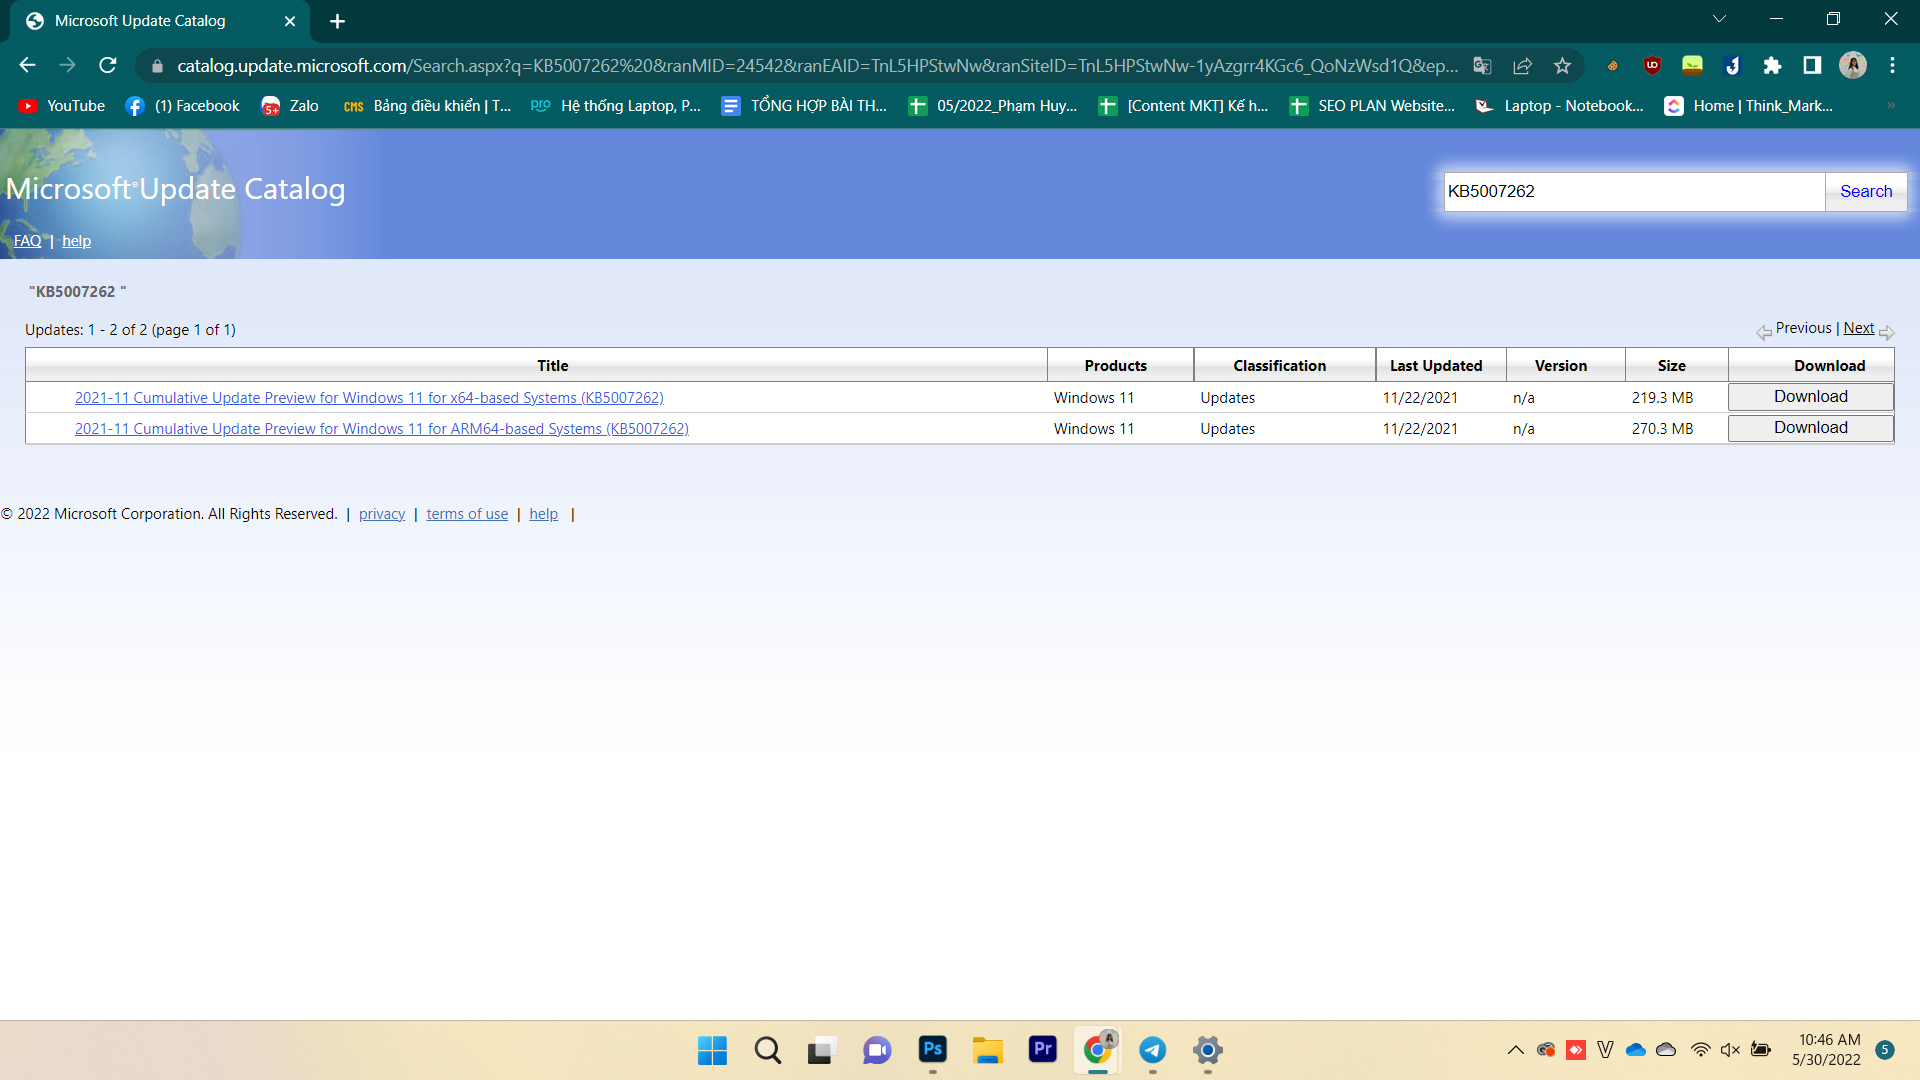Image resolution: width=1920 pixels, height=1080 pixels.
Task: Open the TỔNG HỢP BÀI TH bookmark
Action: click(x=805, y=106)
